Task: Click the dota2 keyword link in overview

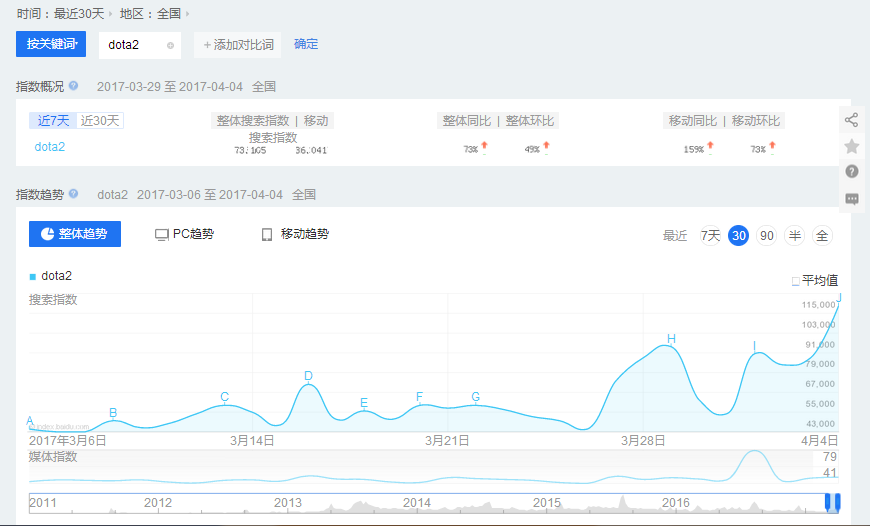Action: 50,146
